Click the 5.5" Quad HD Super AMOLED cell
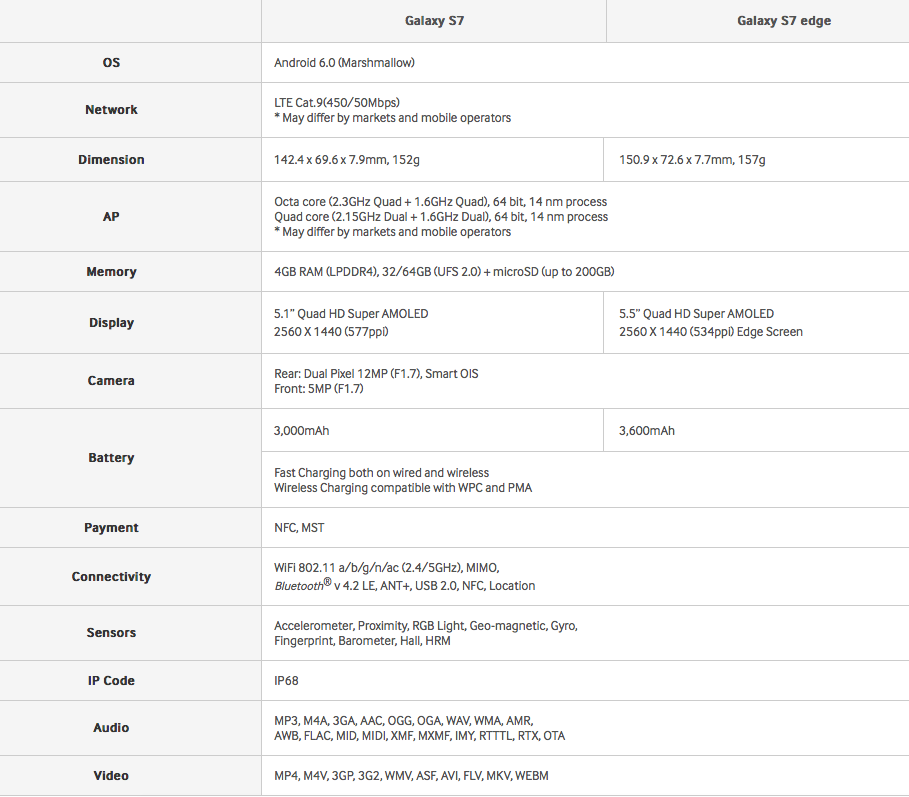The height and width of the screenshot is (797, 909). click(x=696, y=314)
